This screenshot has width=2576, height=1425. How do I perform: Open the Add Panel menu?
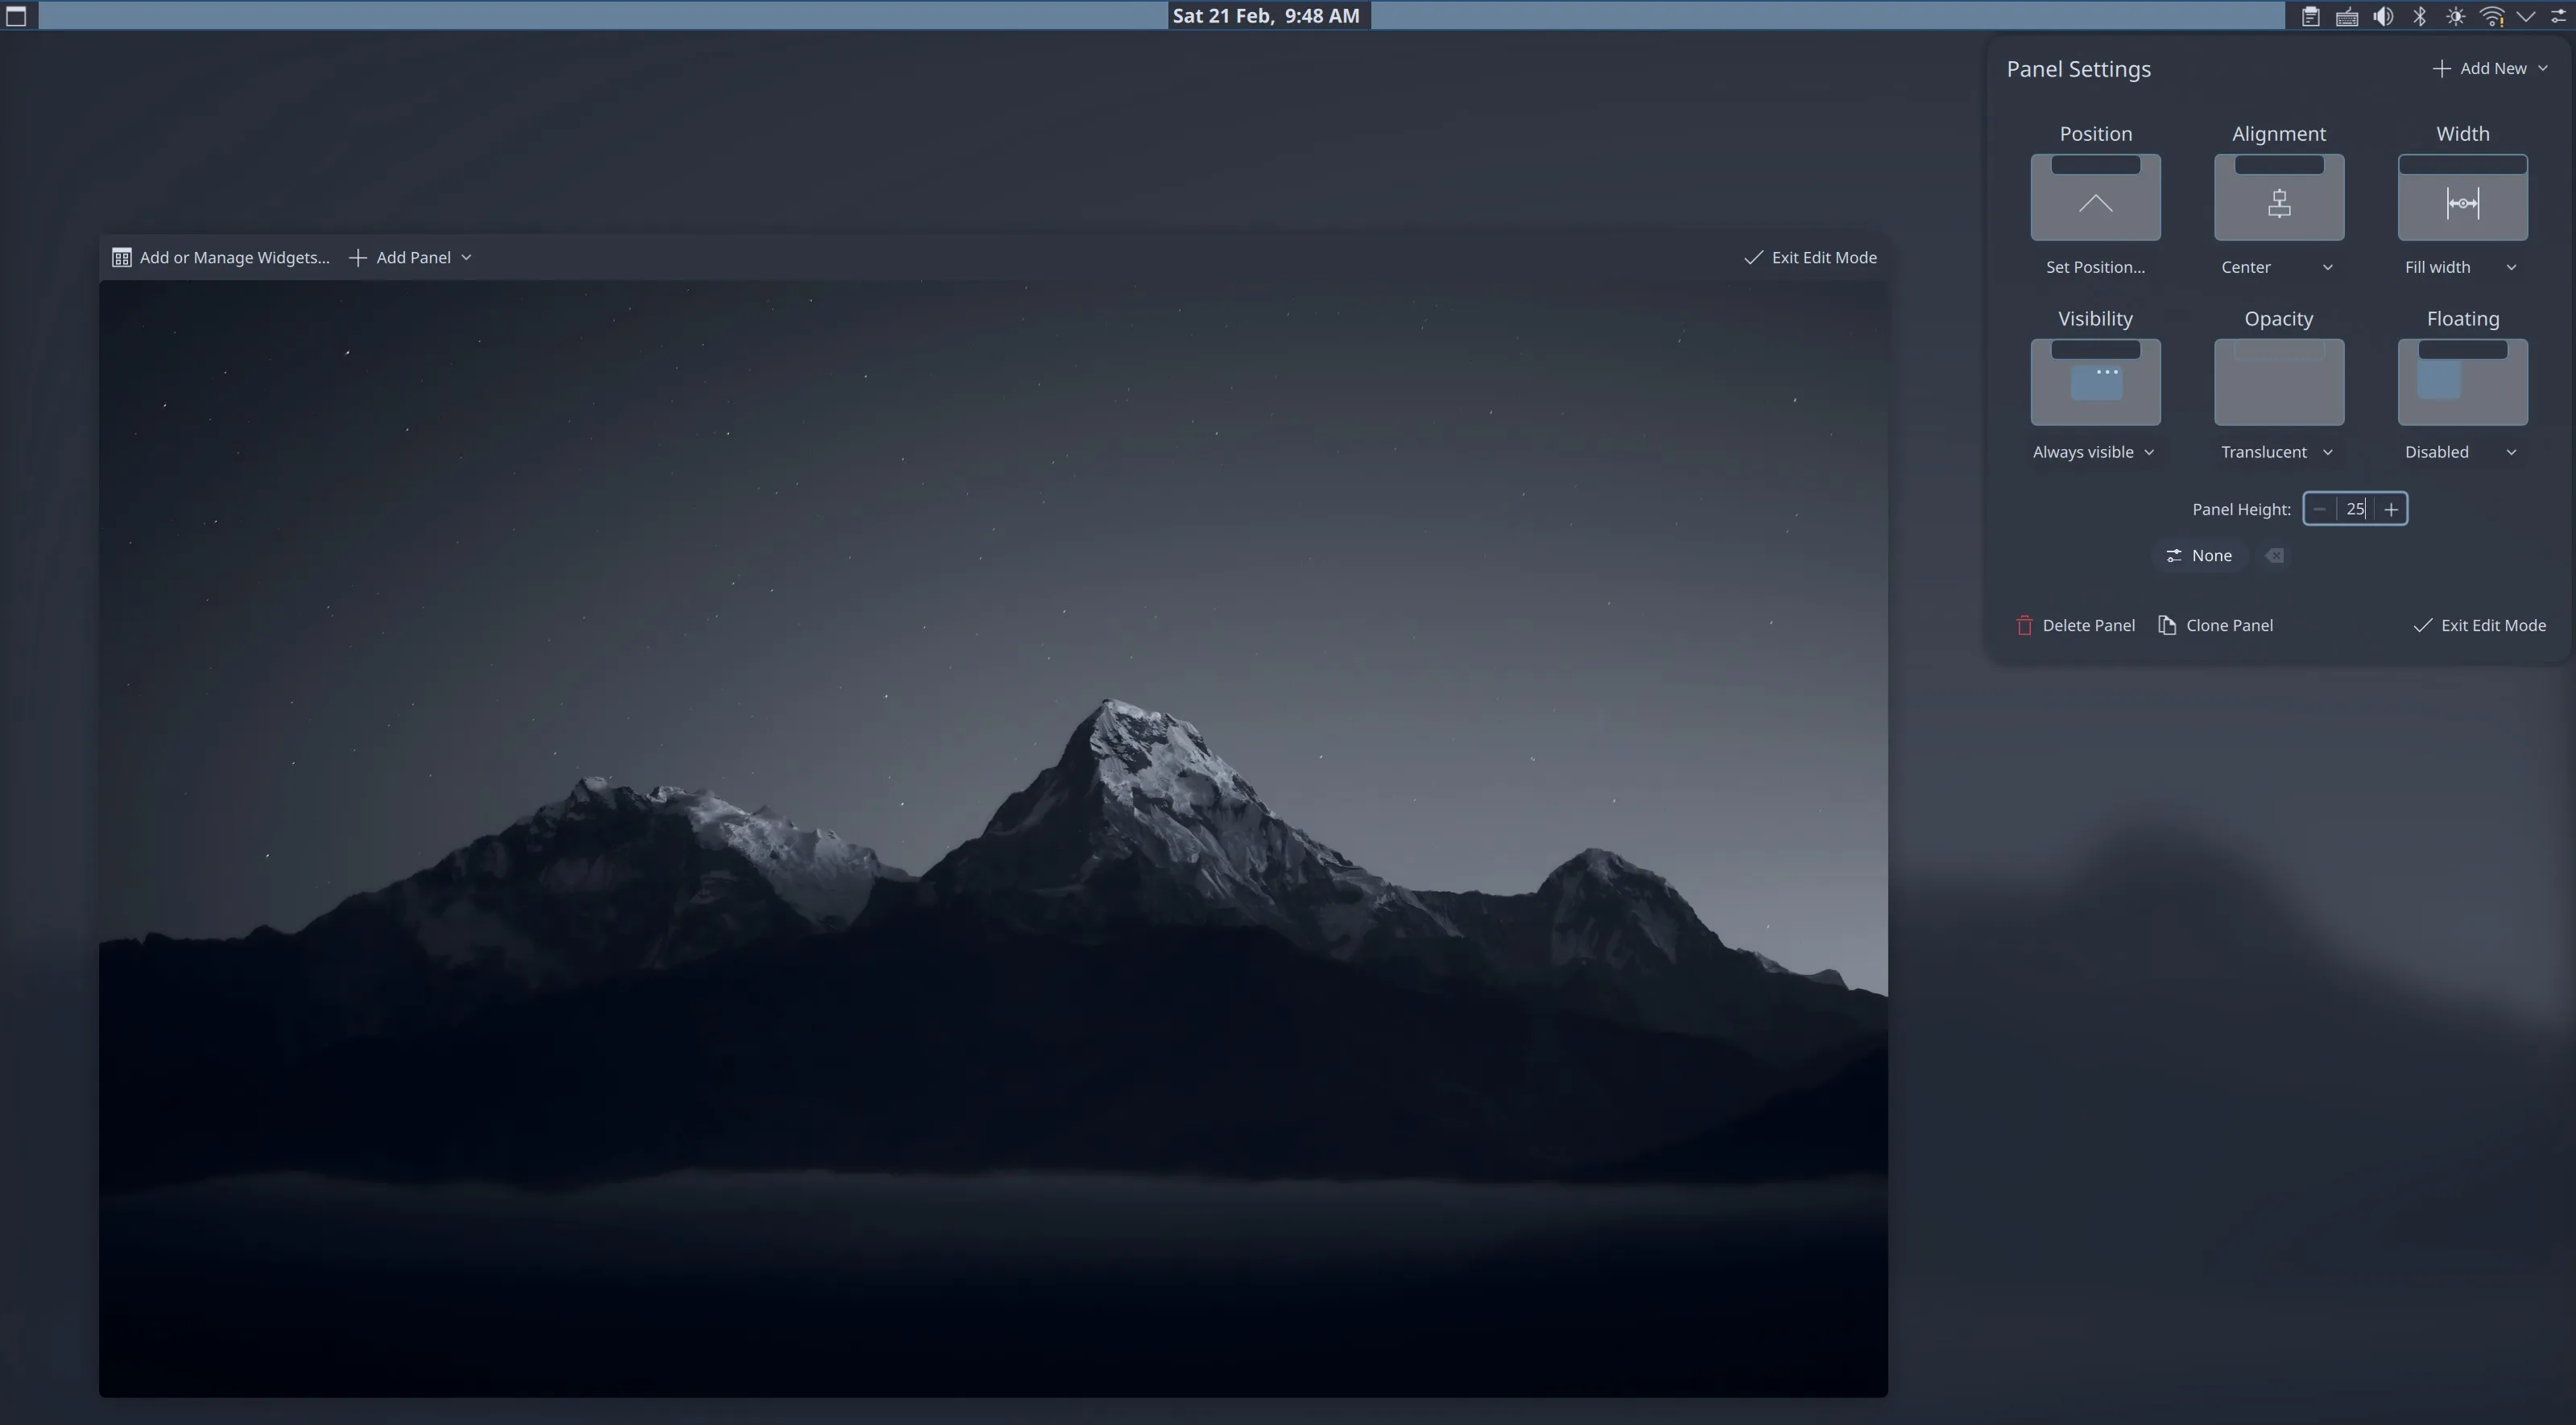click(x=411, y=257)
